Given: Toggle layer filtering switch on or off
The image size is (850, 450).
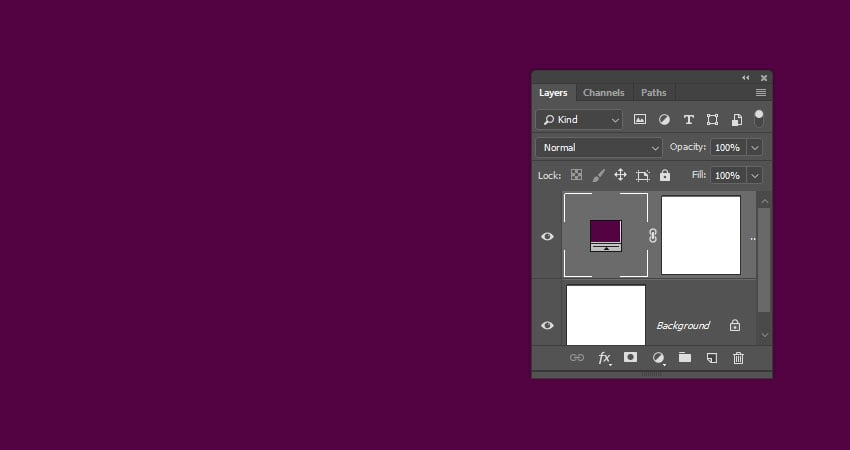Looking at the screenshot, I should point(759,119).
